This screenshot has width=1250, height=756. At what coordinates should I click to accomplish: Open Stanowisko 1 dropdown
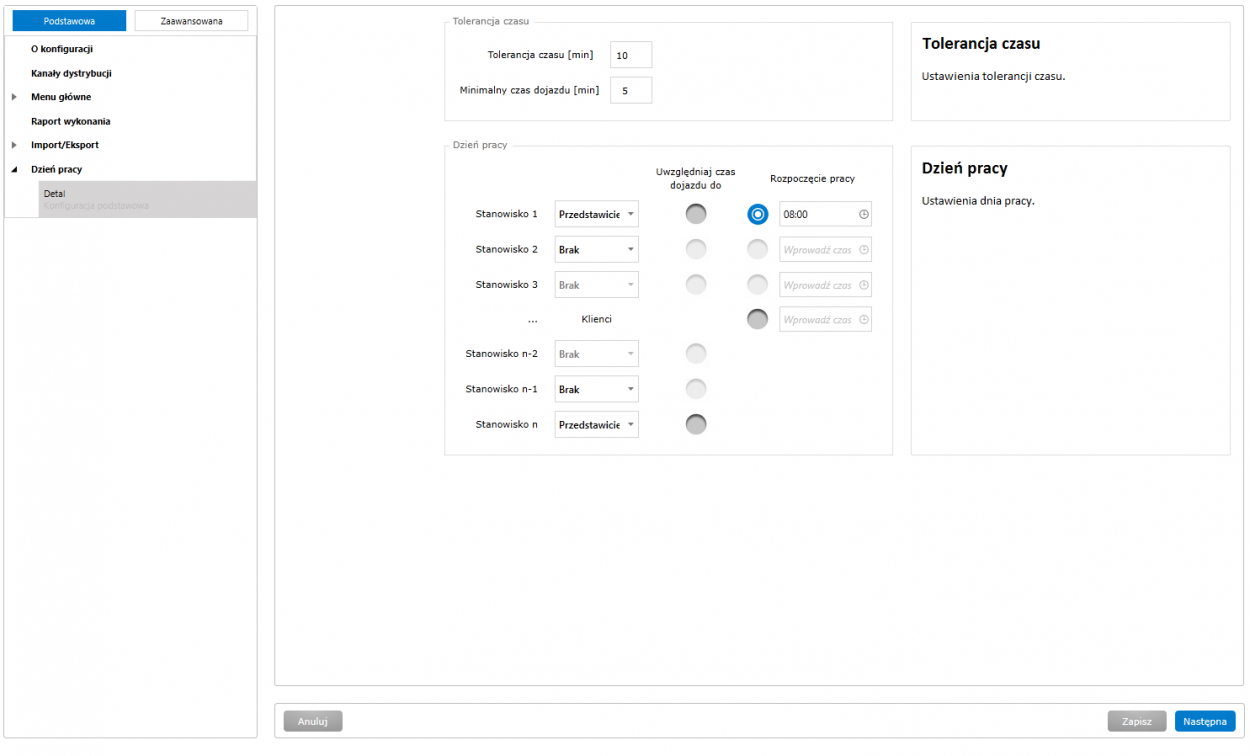point(597,214)
